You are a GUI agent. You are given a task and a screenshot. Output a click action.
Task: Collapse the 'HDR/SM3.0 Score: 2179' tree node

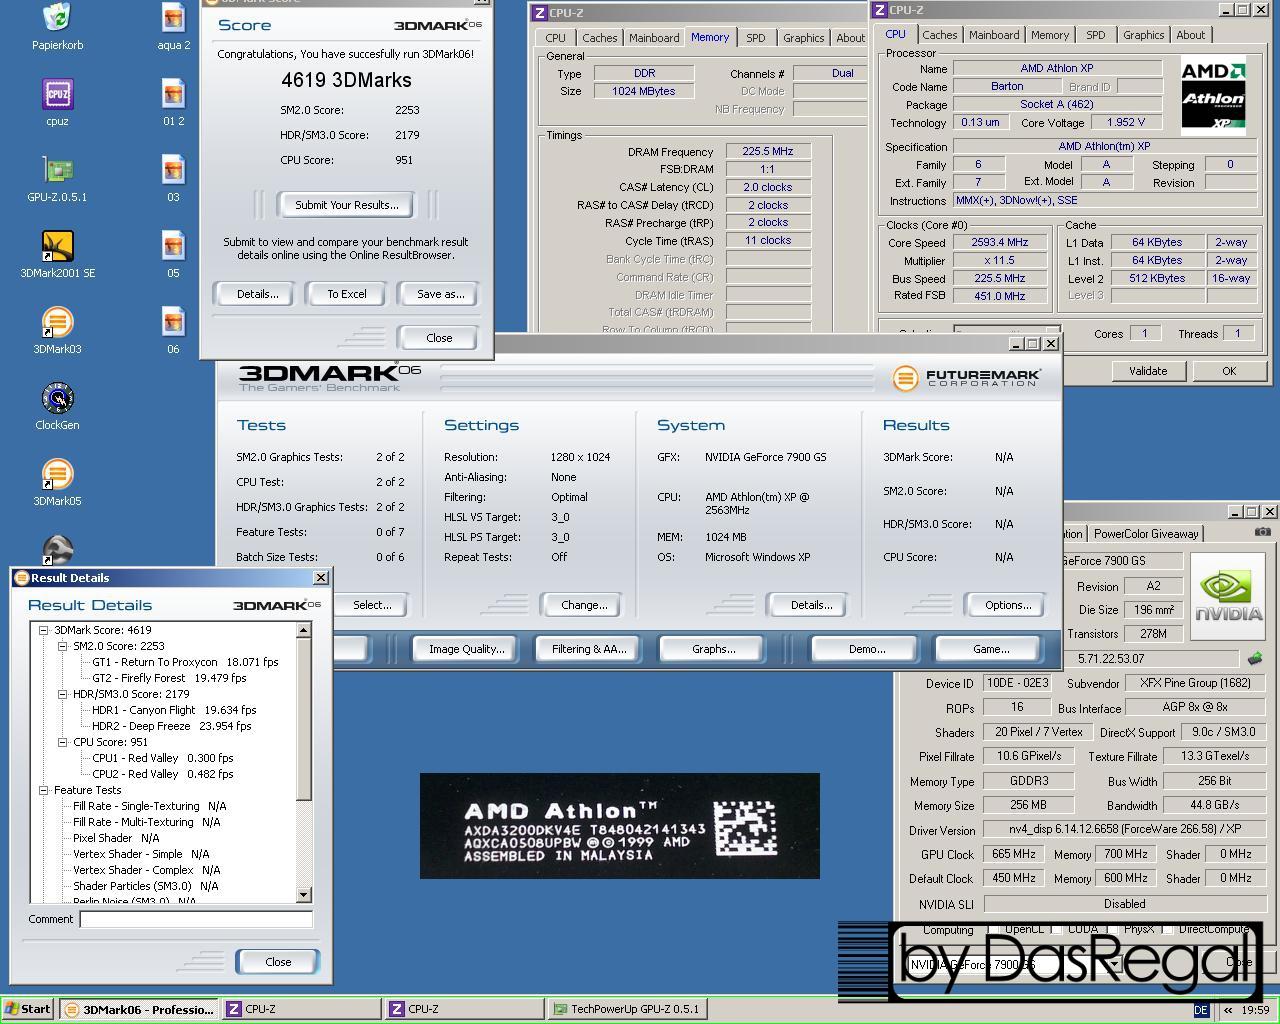(x=63, y=694)
